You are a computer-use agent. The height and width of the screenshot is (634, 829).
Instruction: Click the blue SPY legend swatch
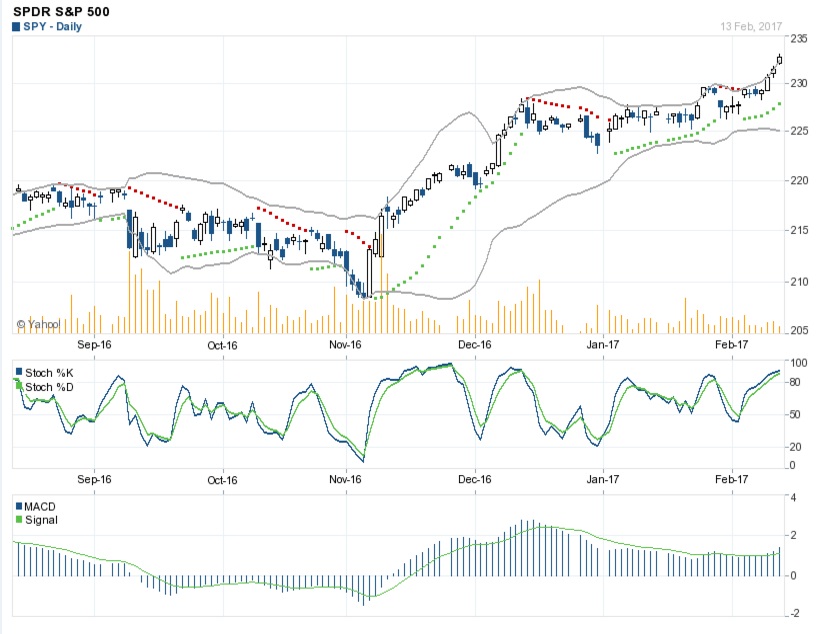(x=16, y=26)
